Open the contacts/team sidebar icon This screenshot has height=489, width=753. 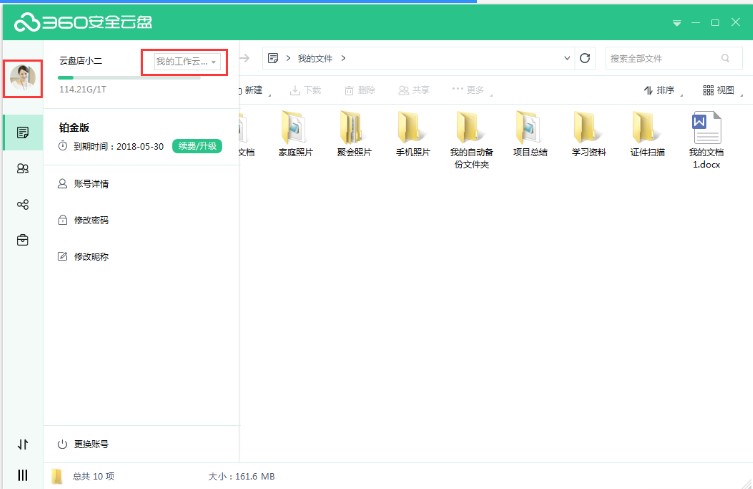coord(23,169)
